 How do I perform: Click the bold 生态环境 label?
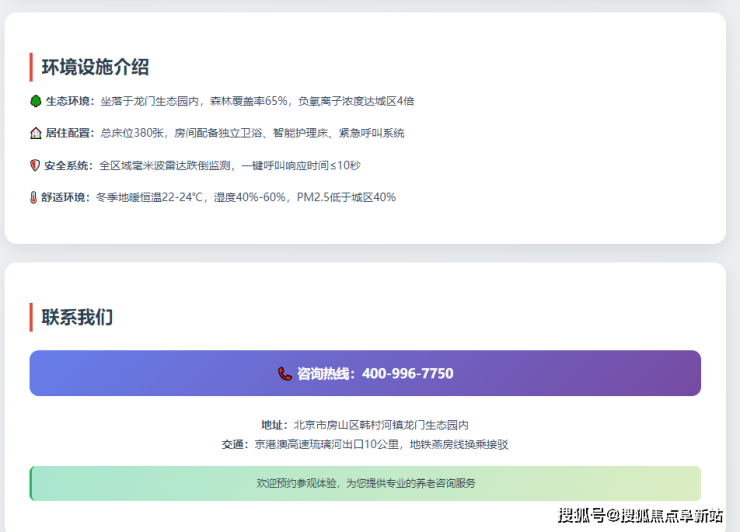click(70, 101)
